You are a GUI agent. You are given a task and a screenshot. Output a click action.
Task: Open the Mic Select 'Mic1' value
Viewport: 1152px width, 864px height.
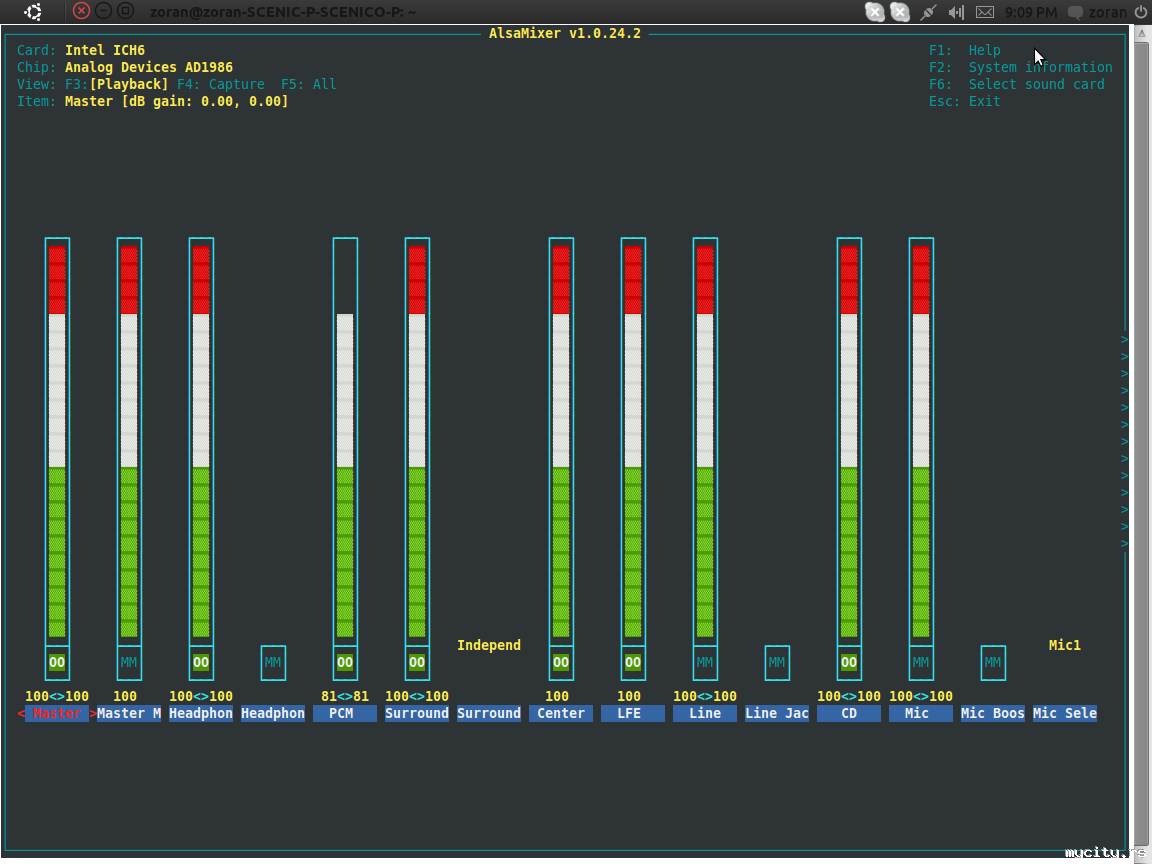[x=1064, y=645]
